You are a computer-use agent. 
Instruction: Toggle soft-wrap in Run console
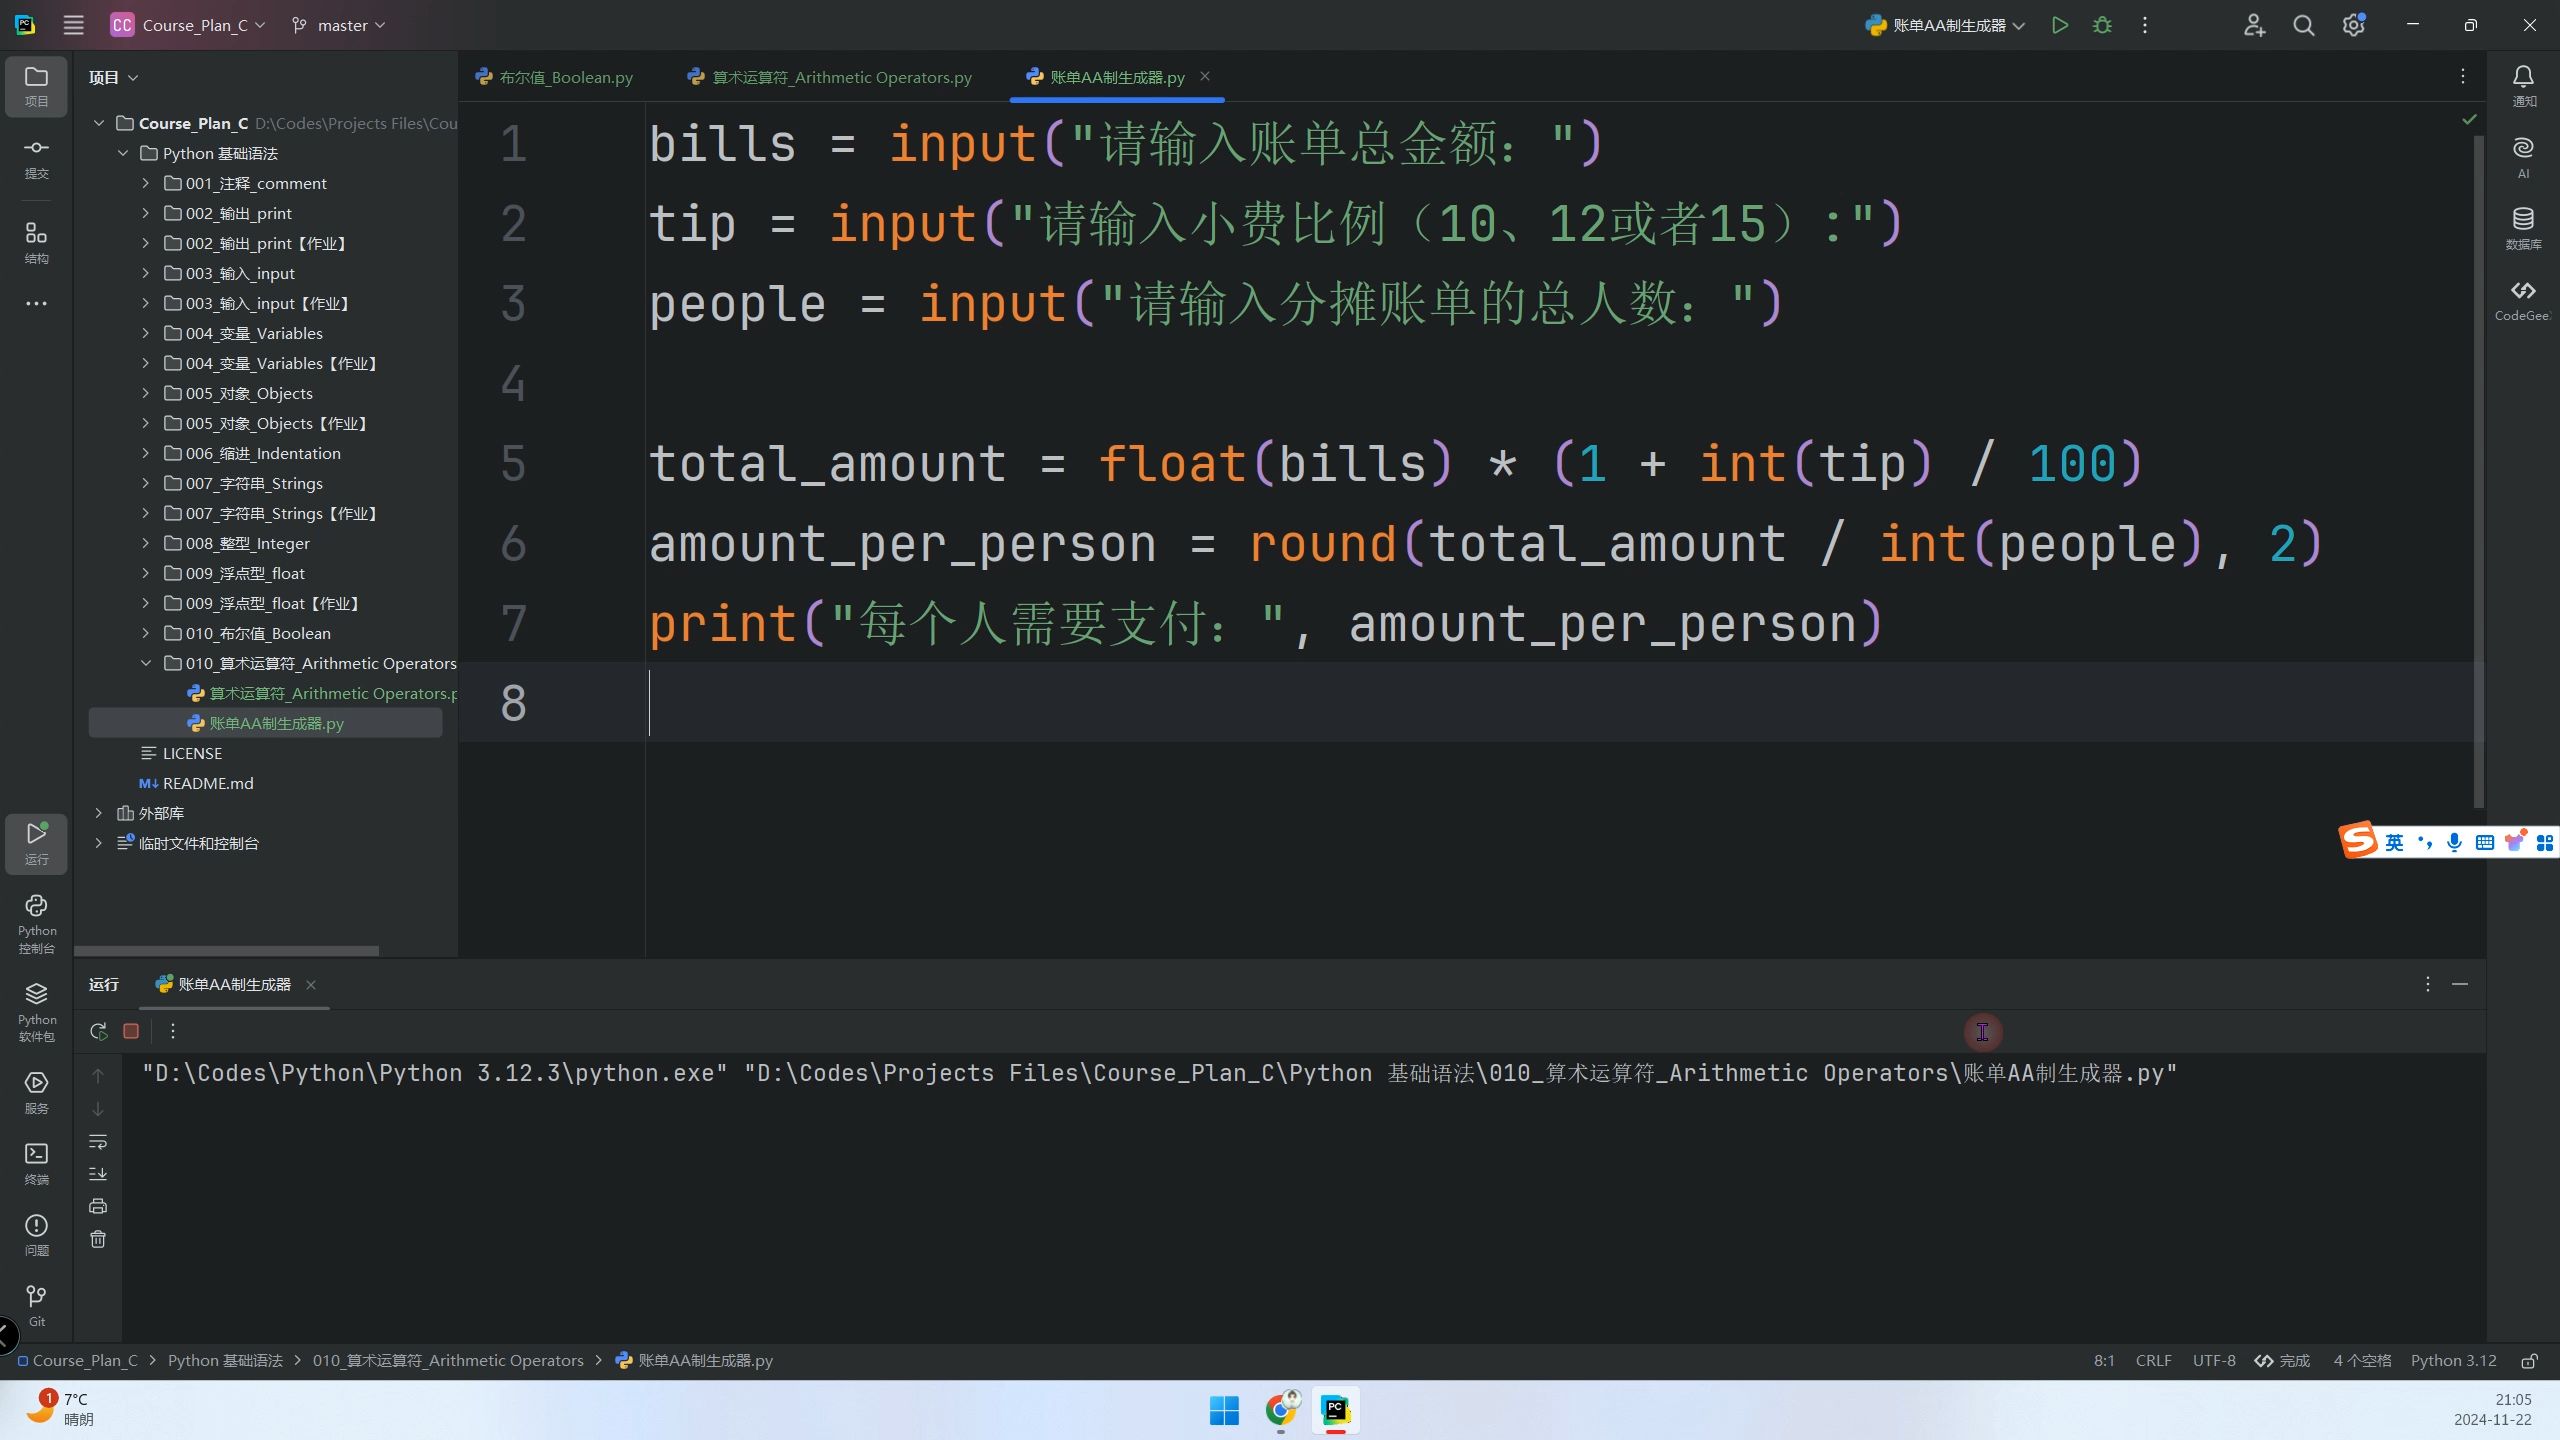coord(98,1141)
